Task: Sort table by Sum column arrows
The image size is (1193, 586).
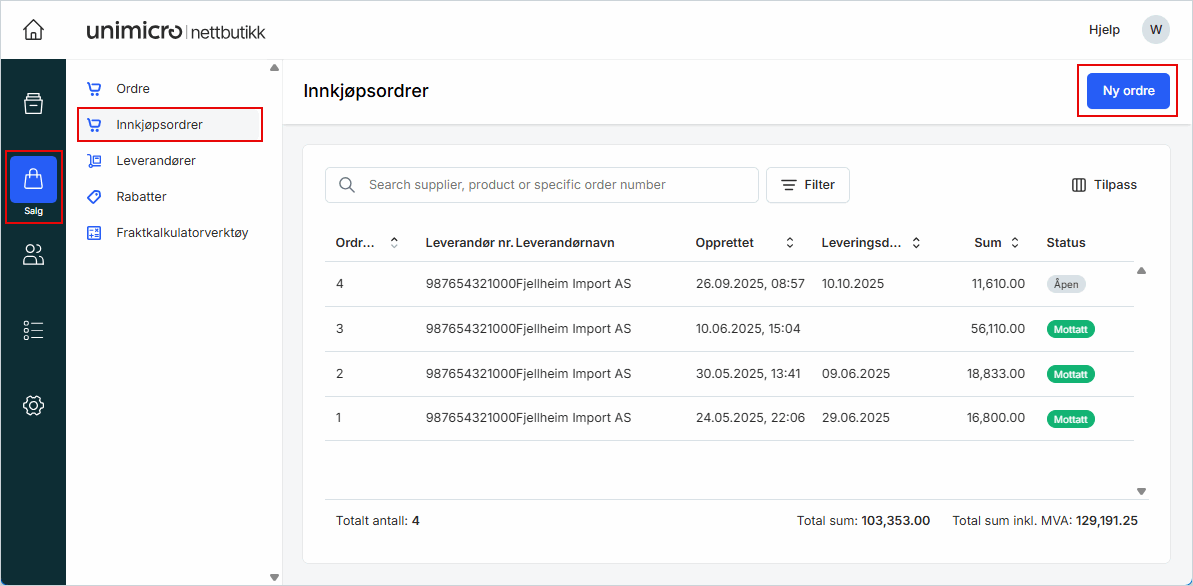Action: (1015, 243)
